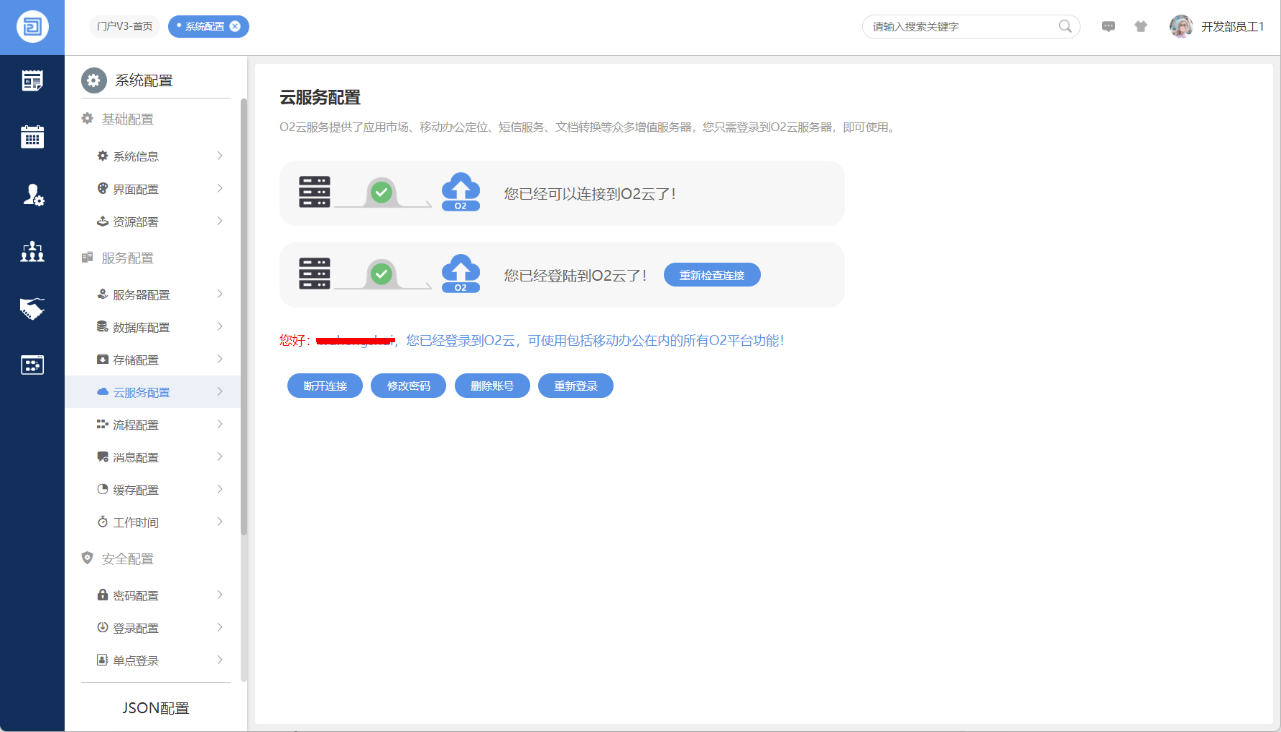Click the 重新检查连接 button

(712, 275)
